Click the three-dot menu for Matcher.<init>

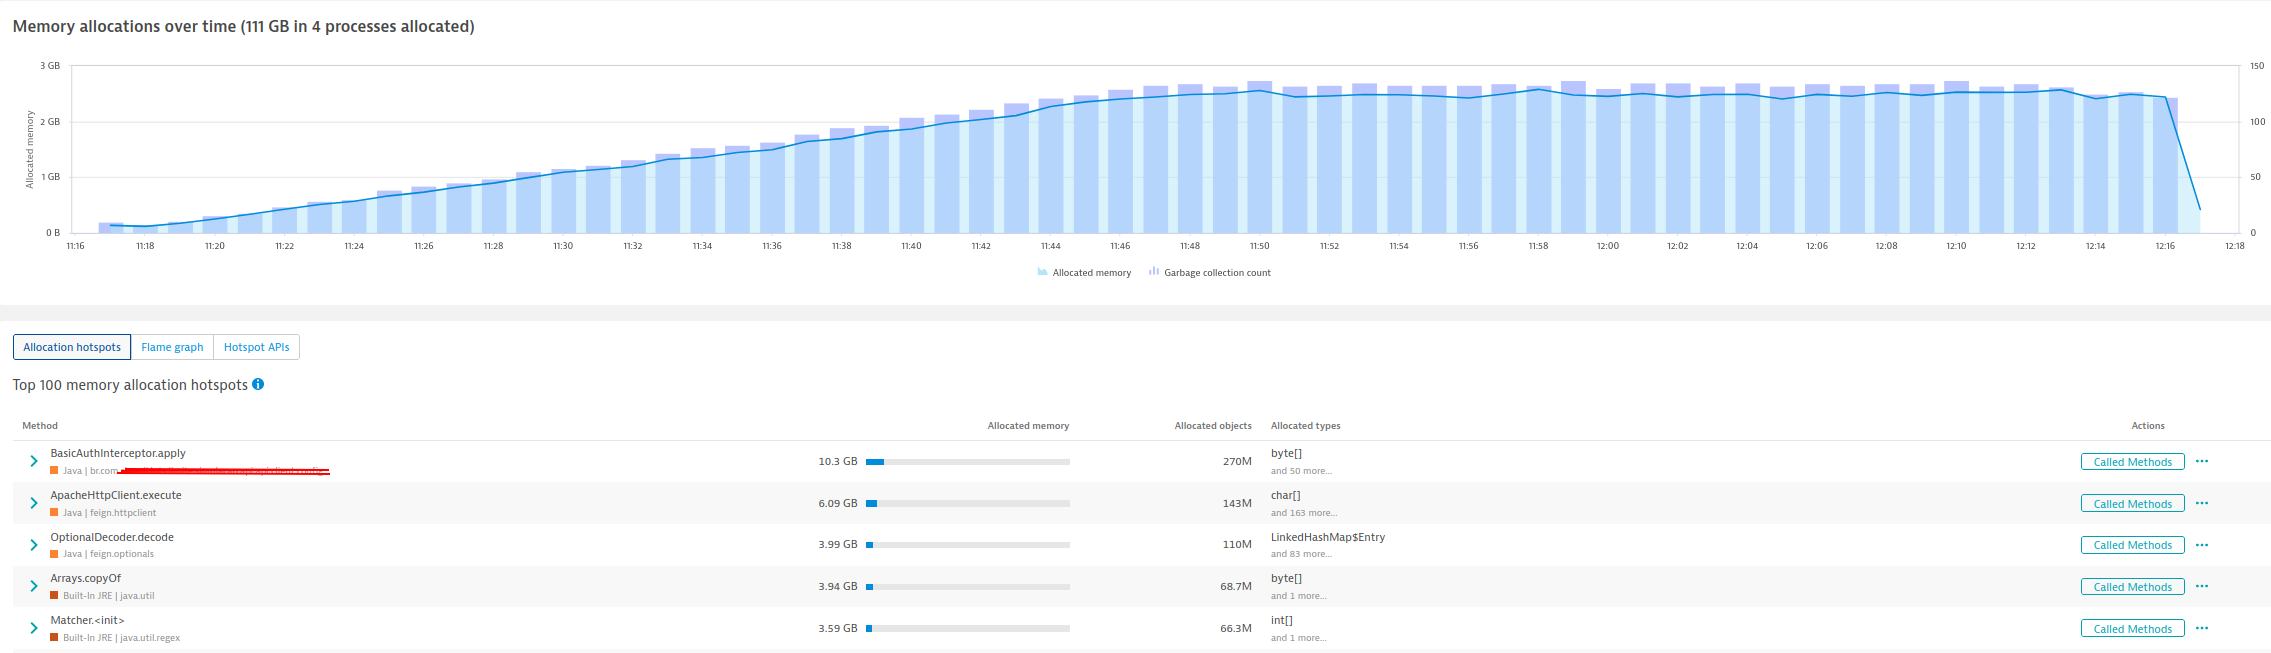pos(2201,629)
